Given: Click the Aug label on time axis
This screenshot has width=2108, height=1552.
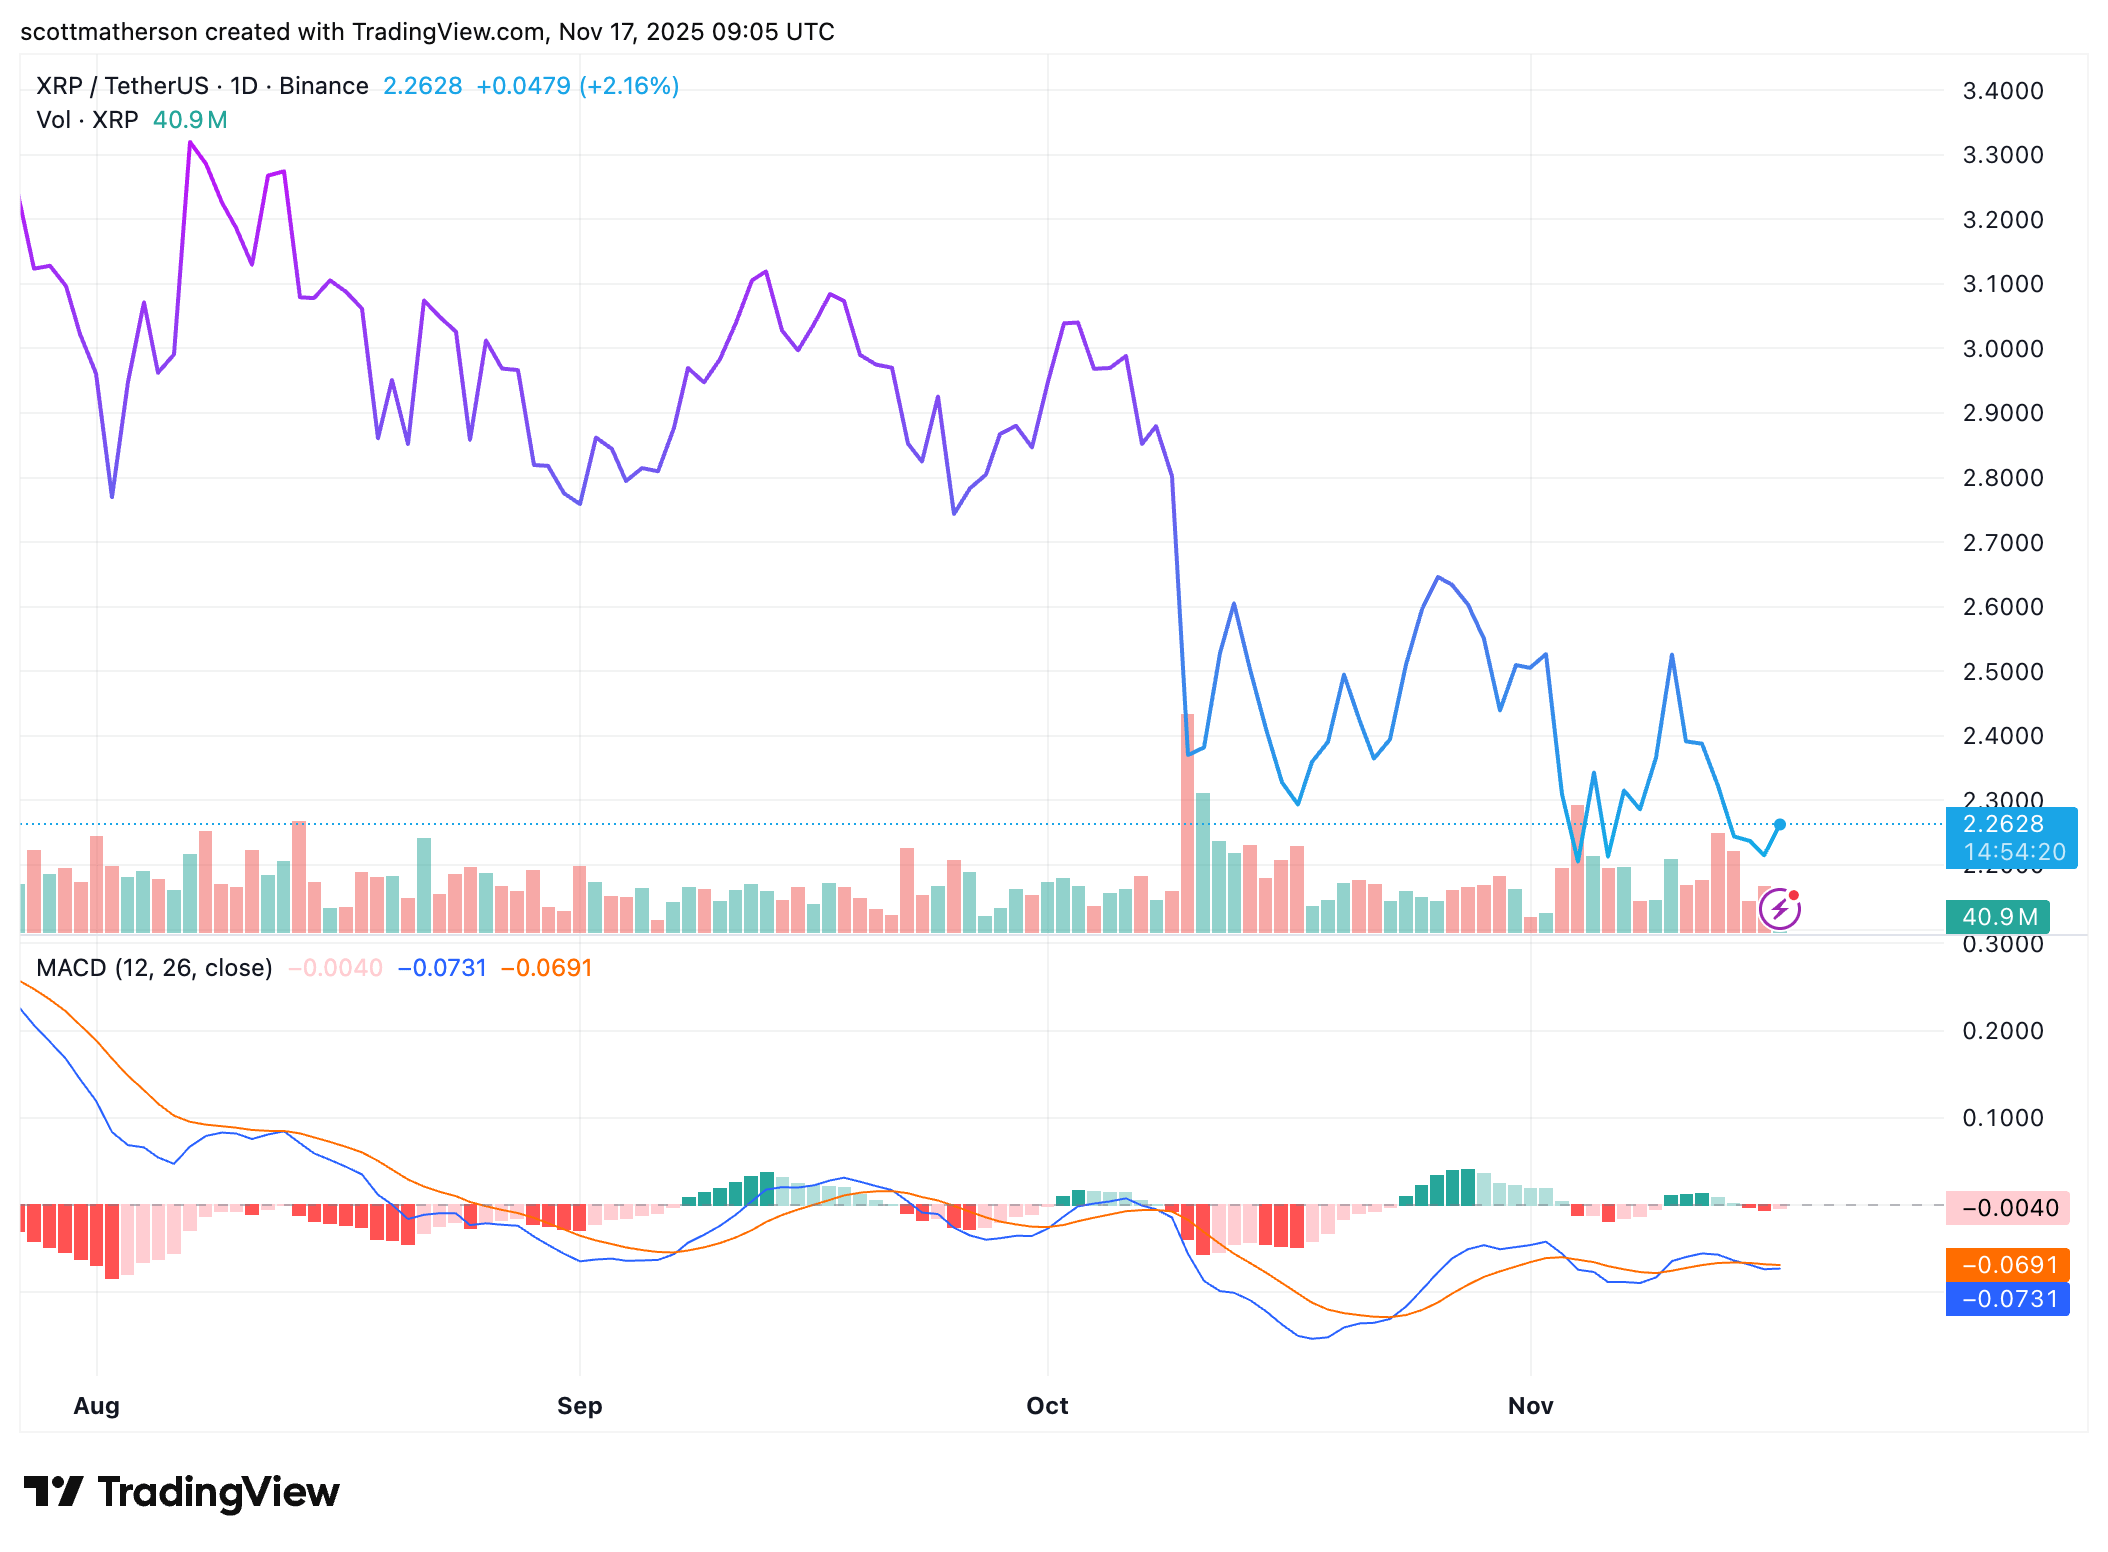Looking at the screenshot, I should [96, 1406].
